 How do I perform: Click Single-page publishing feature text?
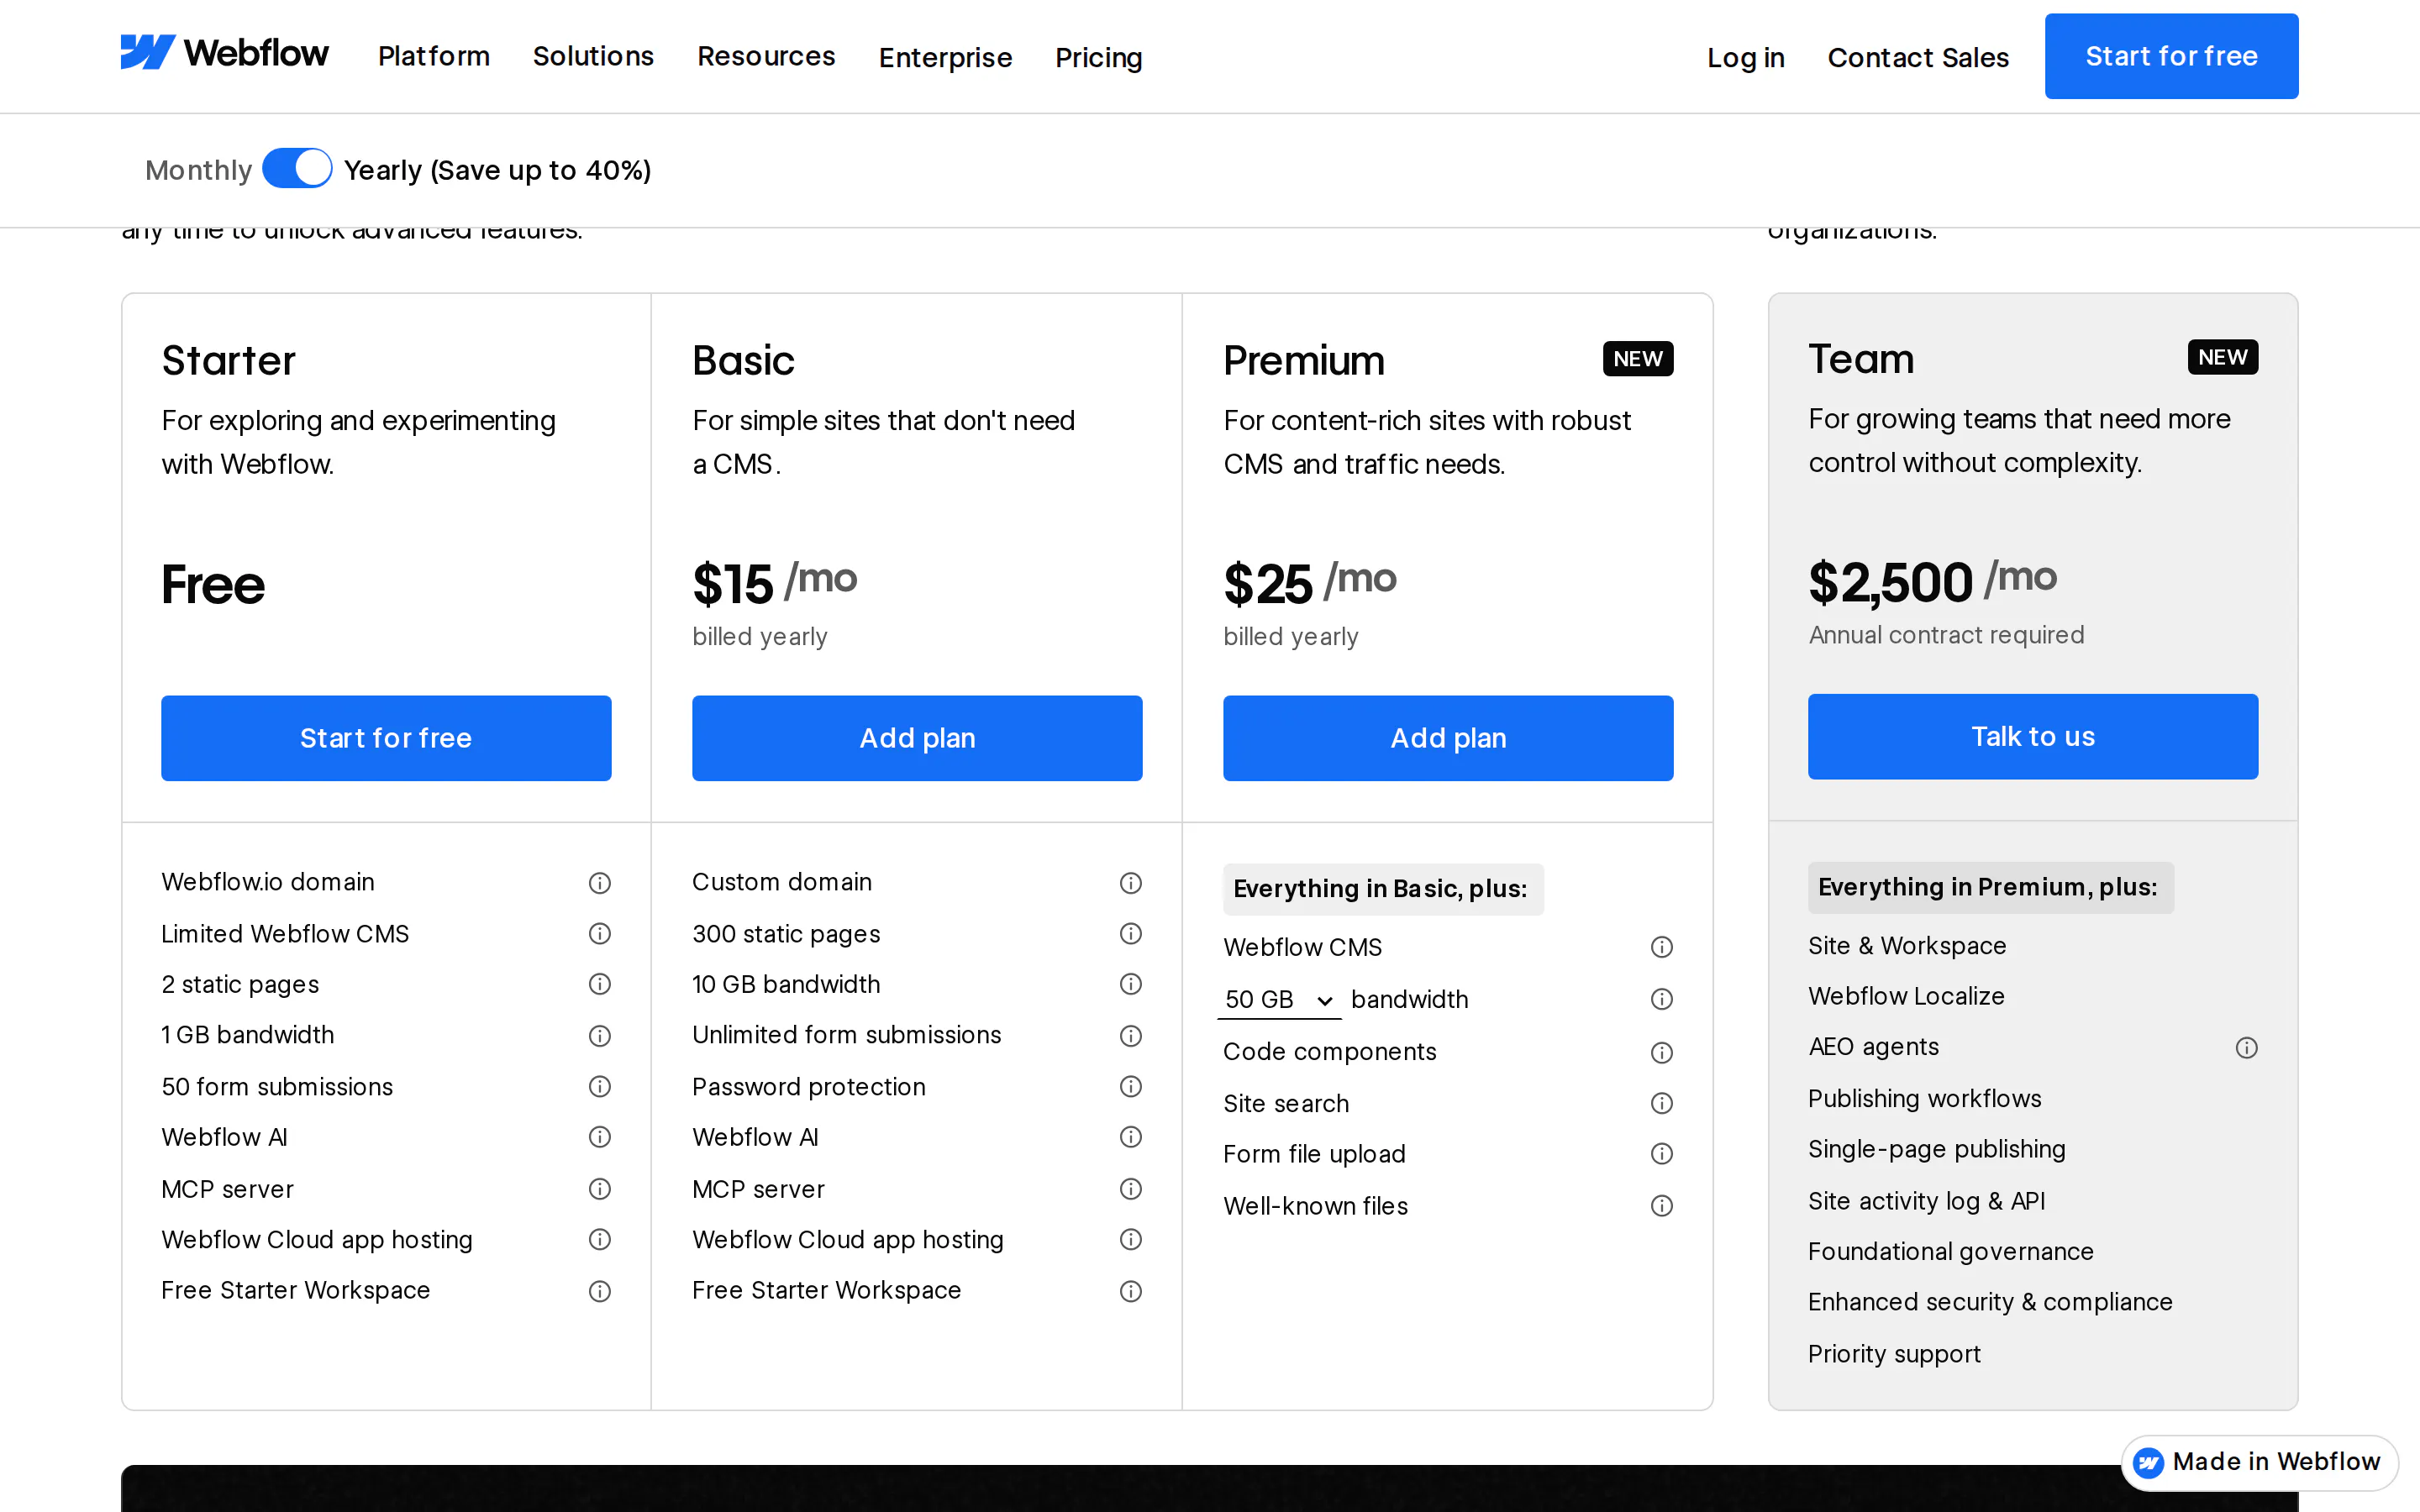pos(1936,1150)
